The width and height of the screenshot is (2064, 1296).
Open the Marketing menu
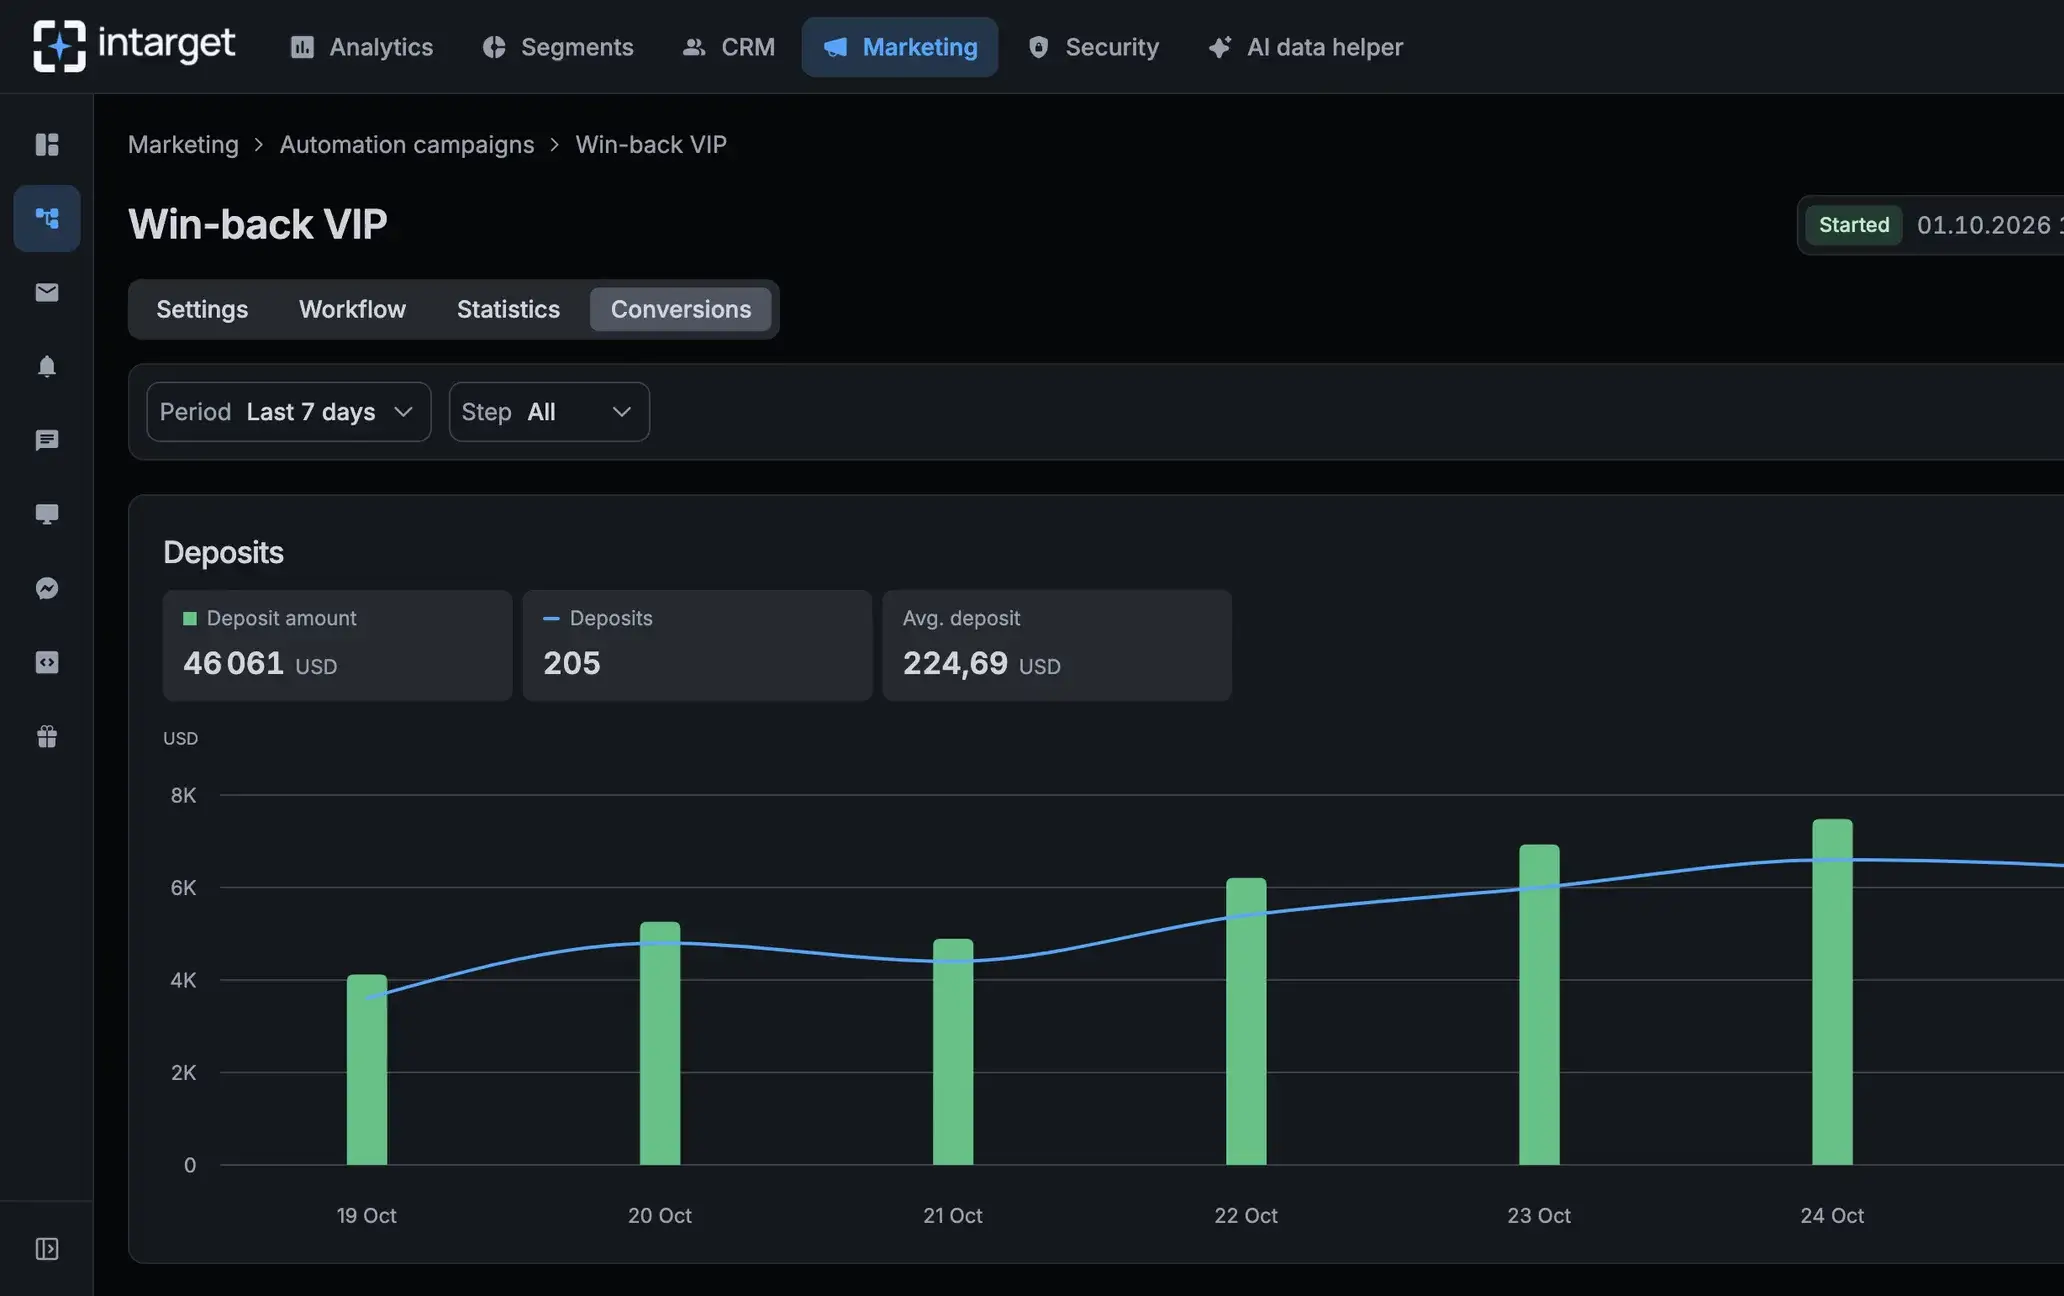coord(900,47)
